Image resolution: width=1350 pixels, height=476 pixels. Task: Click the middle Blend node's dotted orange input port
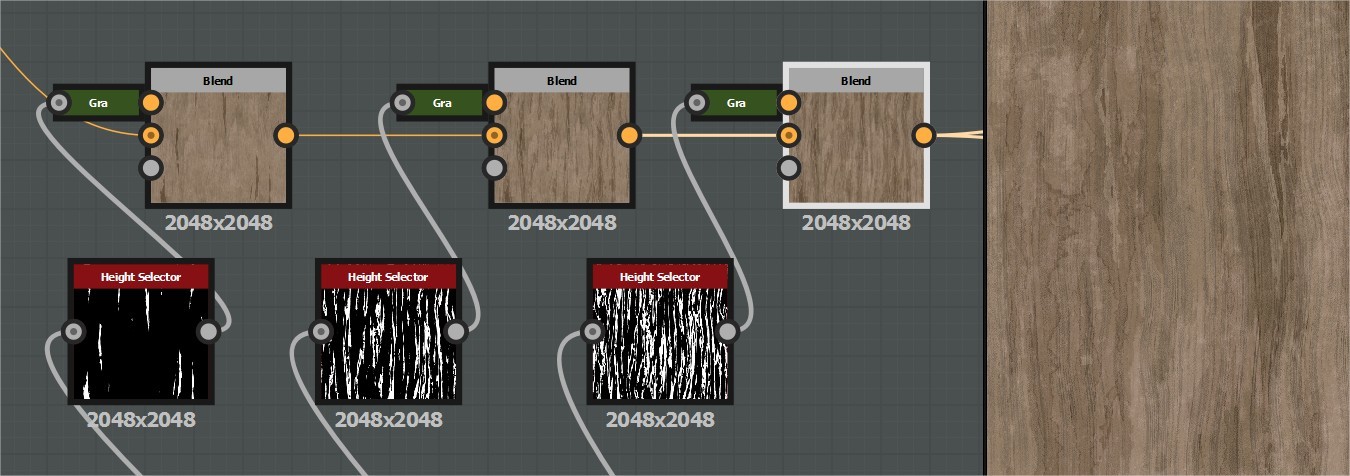495,135
